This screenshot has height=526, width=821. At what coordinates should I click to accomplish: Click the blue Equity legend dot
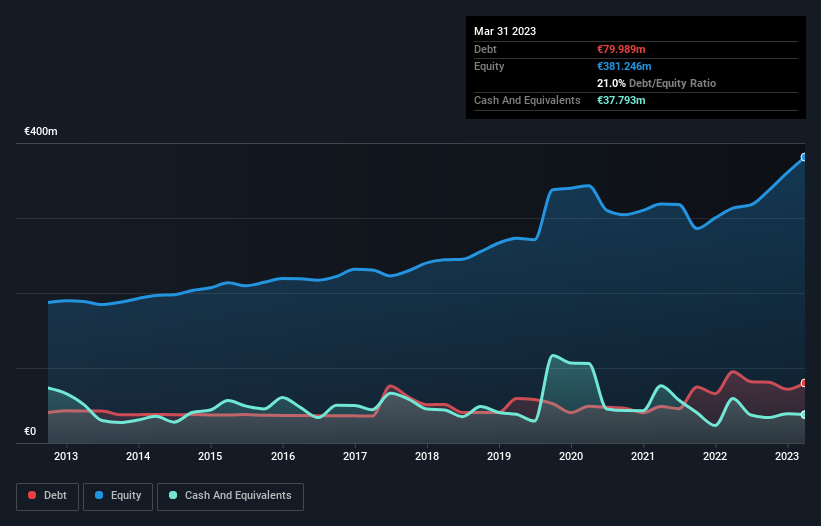point(99,495)
